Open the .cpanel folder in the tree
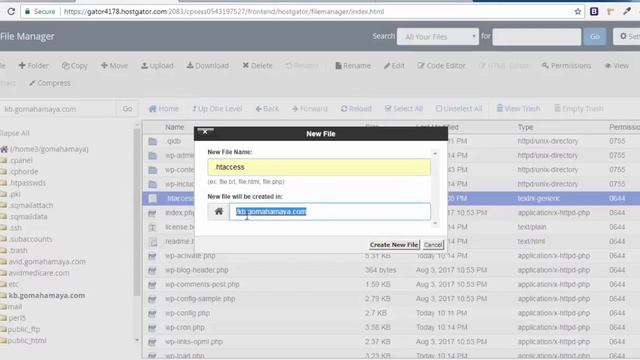The height and width of the screenshot is (360, 640). point(21,160)
